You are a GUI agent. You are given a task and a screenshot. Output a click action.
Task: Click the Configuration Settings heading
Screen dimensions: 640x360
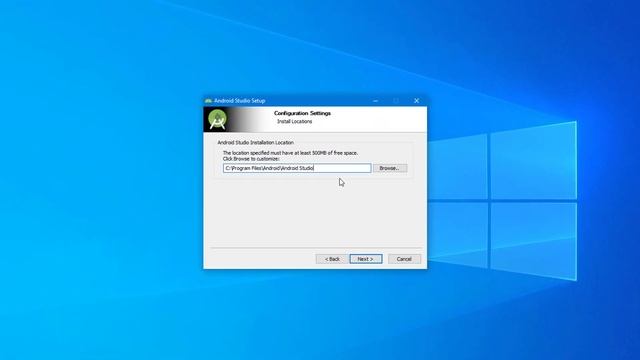pyautogui.click(x=302, y=113)
